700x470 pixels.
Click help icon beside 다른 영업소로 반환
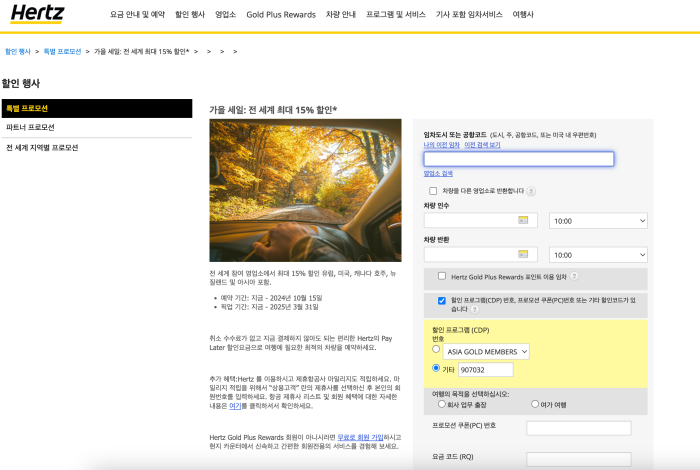click(x=531, y=191)
